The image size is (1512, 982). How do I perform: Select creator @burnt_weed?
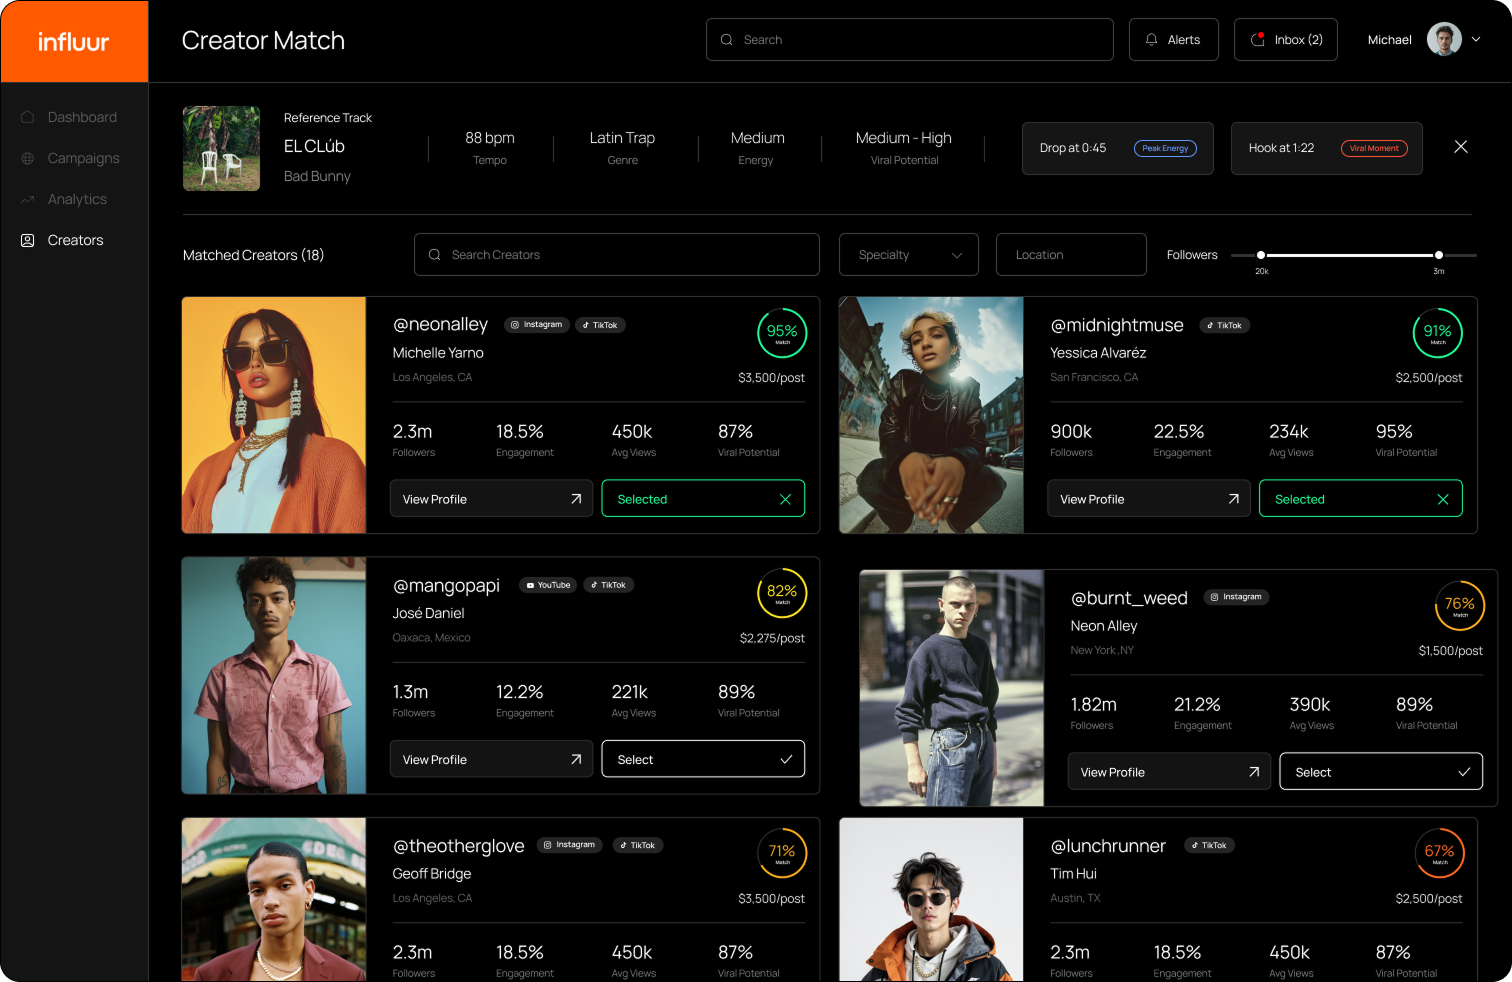[x=1381, y=772]
